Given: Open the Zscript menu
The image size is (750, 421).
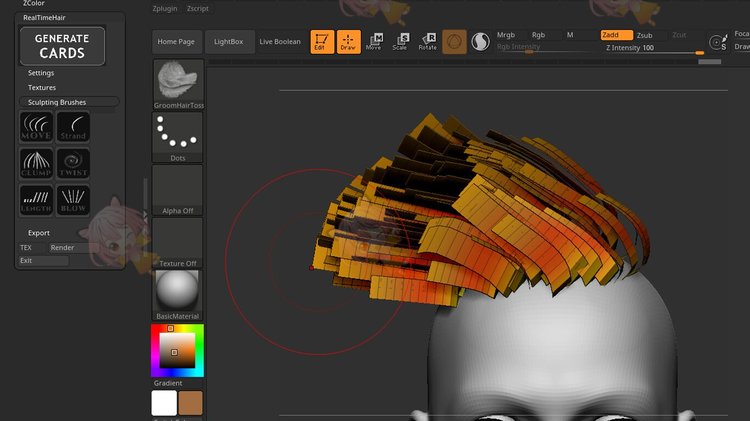Looking at the screenshot, I should [x=198, y=8].
